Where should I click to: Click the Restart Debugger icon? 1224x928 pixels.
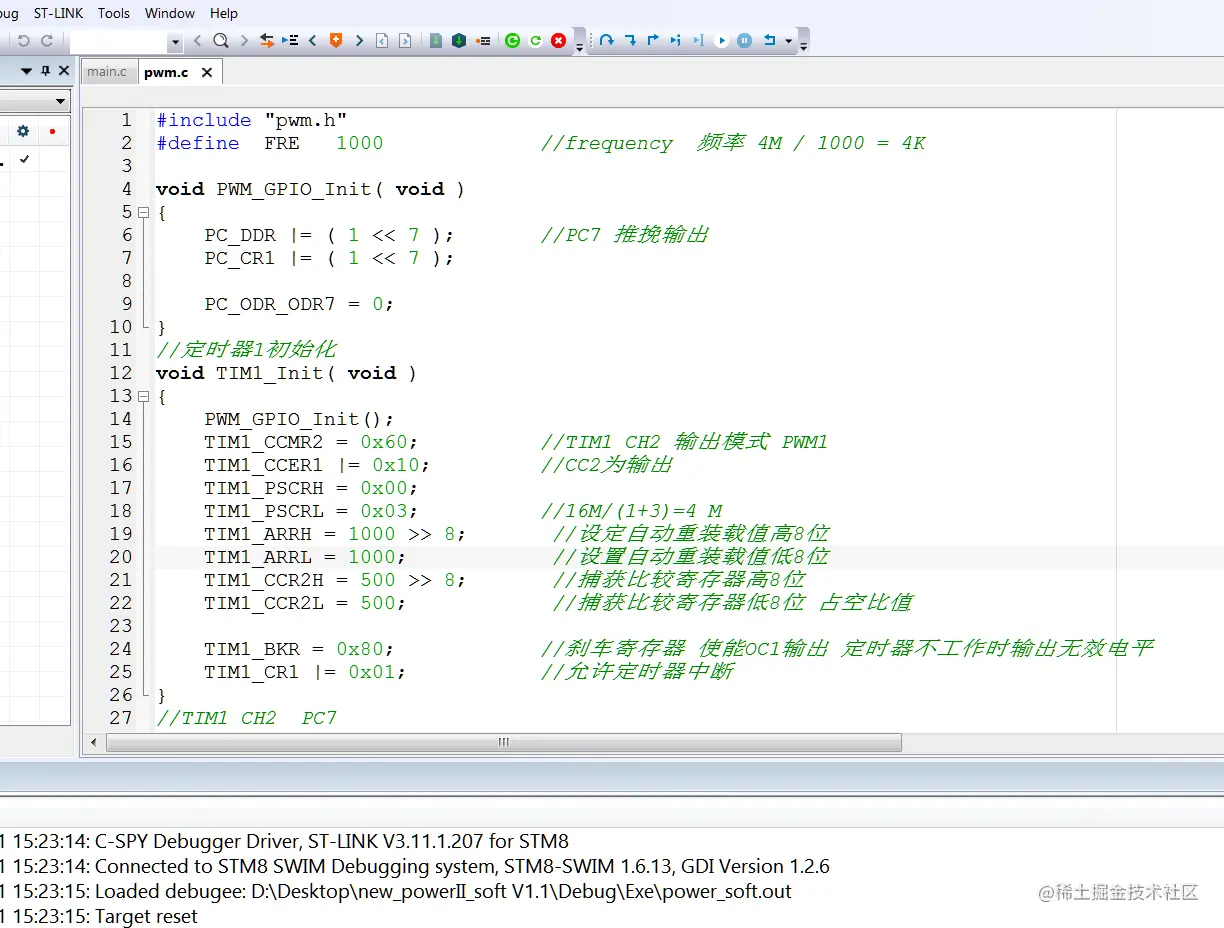(x=535, y=41)
